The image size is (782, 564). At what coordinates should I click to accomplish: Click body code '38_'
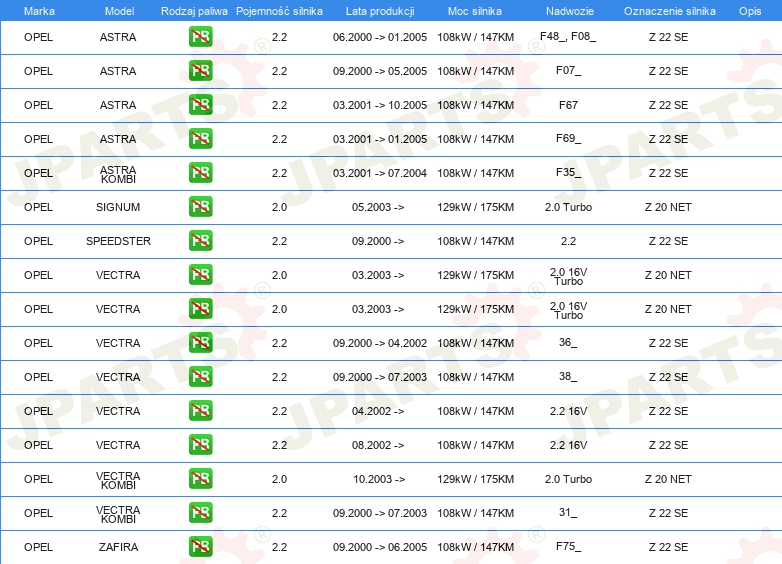(568, 376)
